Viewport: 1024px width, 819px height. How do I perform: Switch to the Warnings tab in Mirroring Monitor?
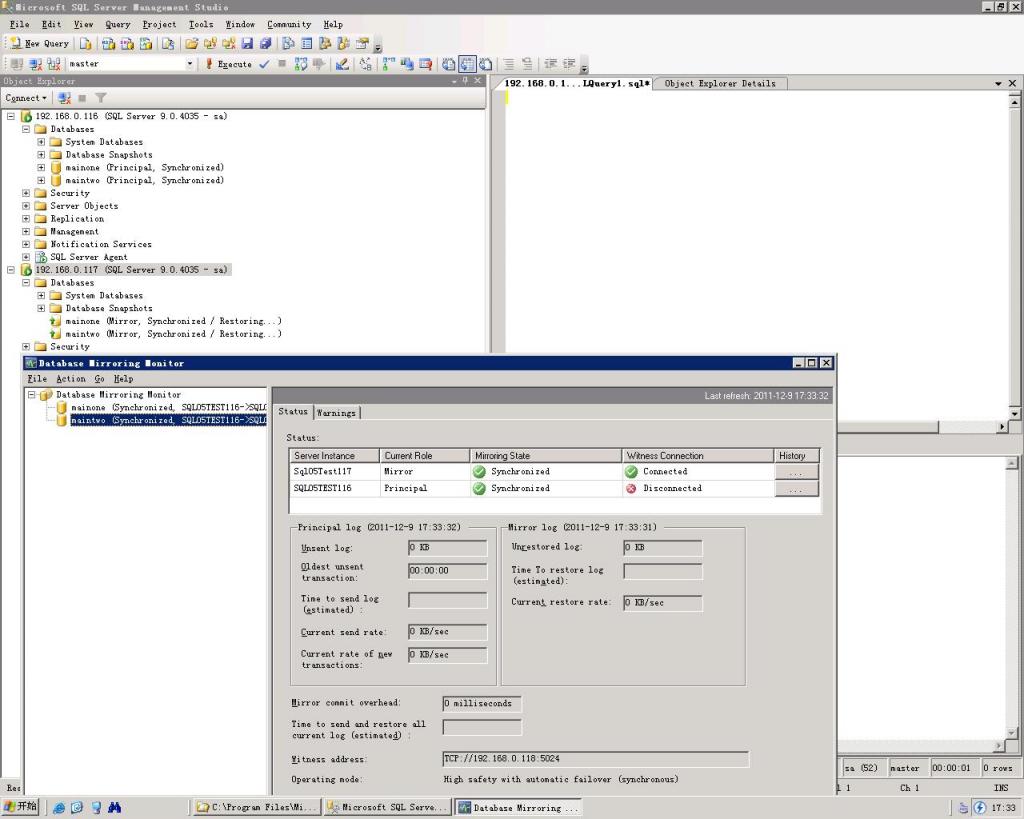point(336,413)
